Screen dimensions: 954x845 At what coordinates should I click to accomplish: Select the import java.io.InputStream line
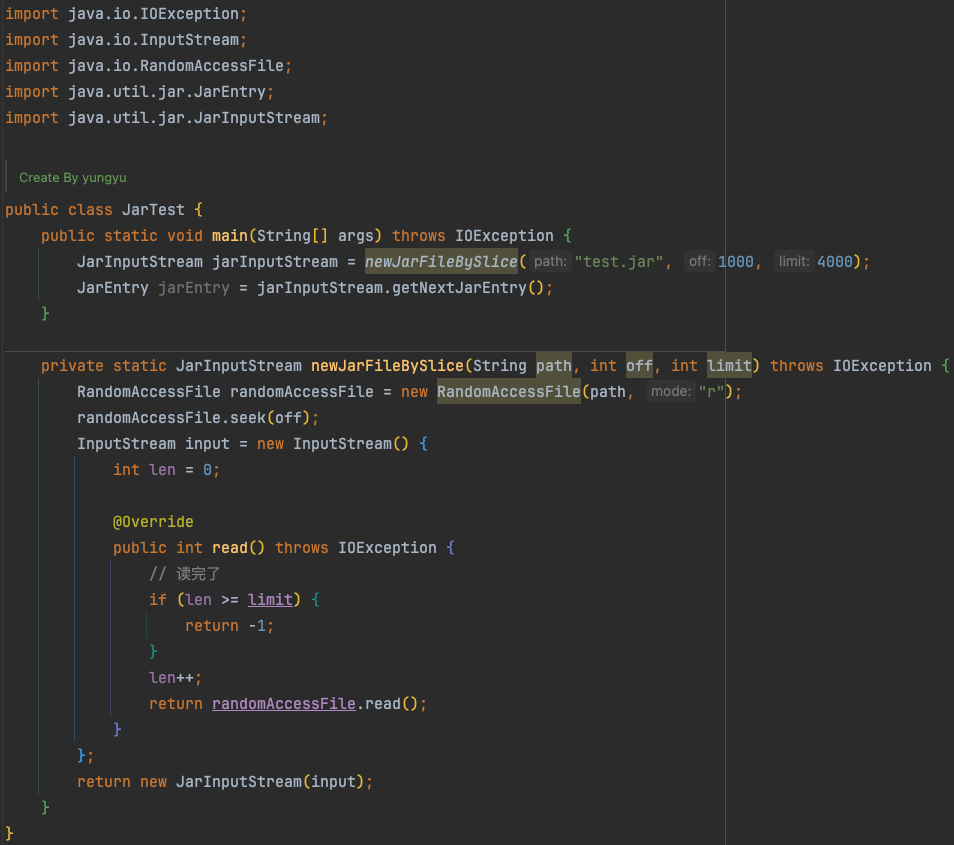(x=126, y=40)
